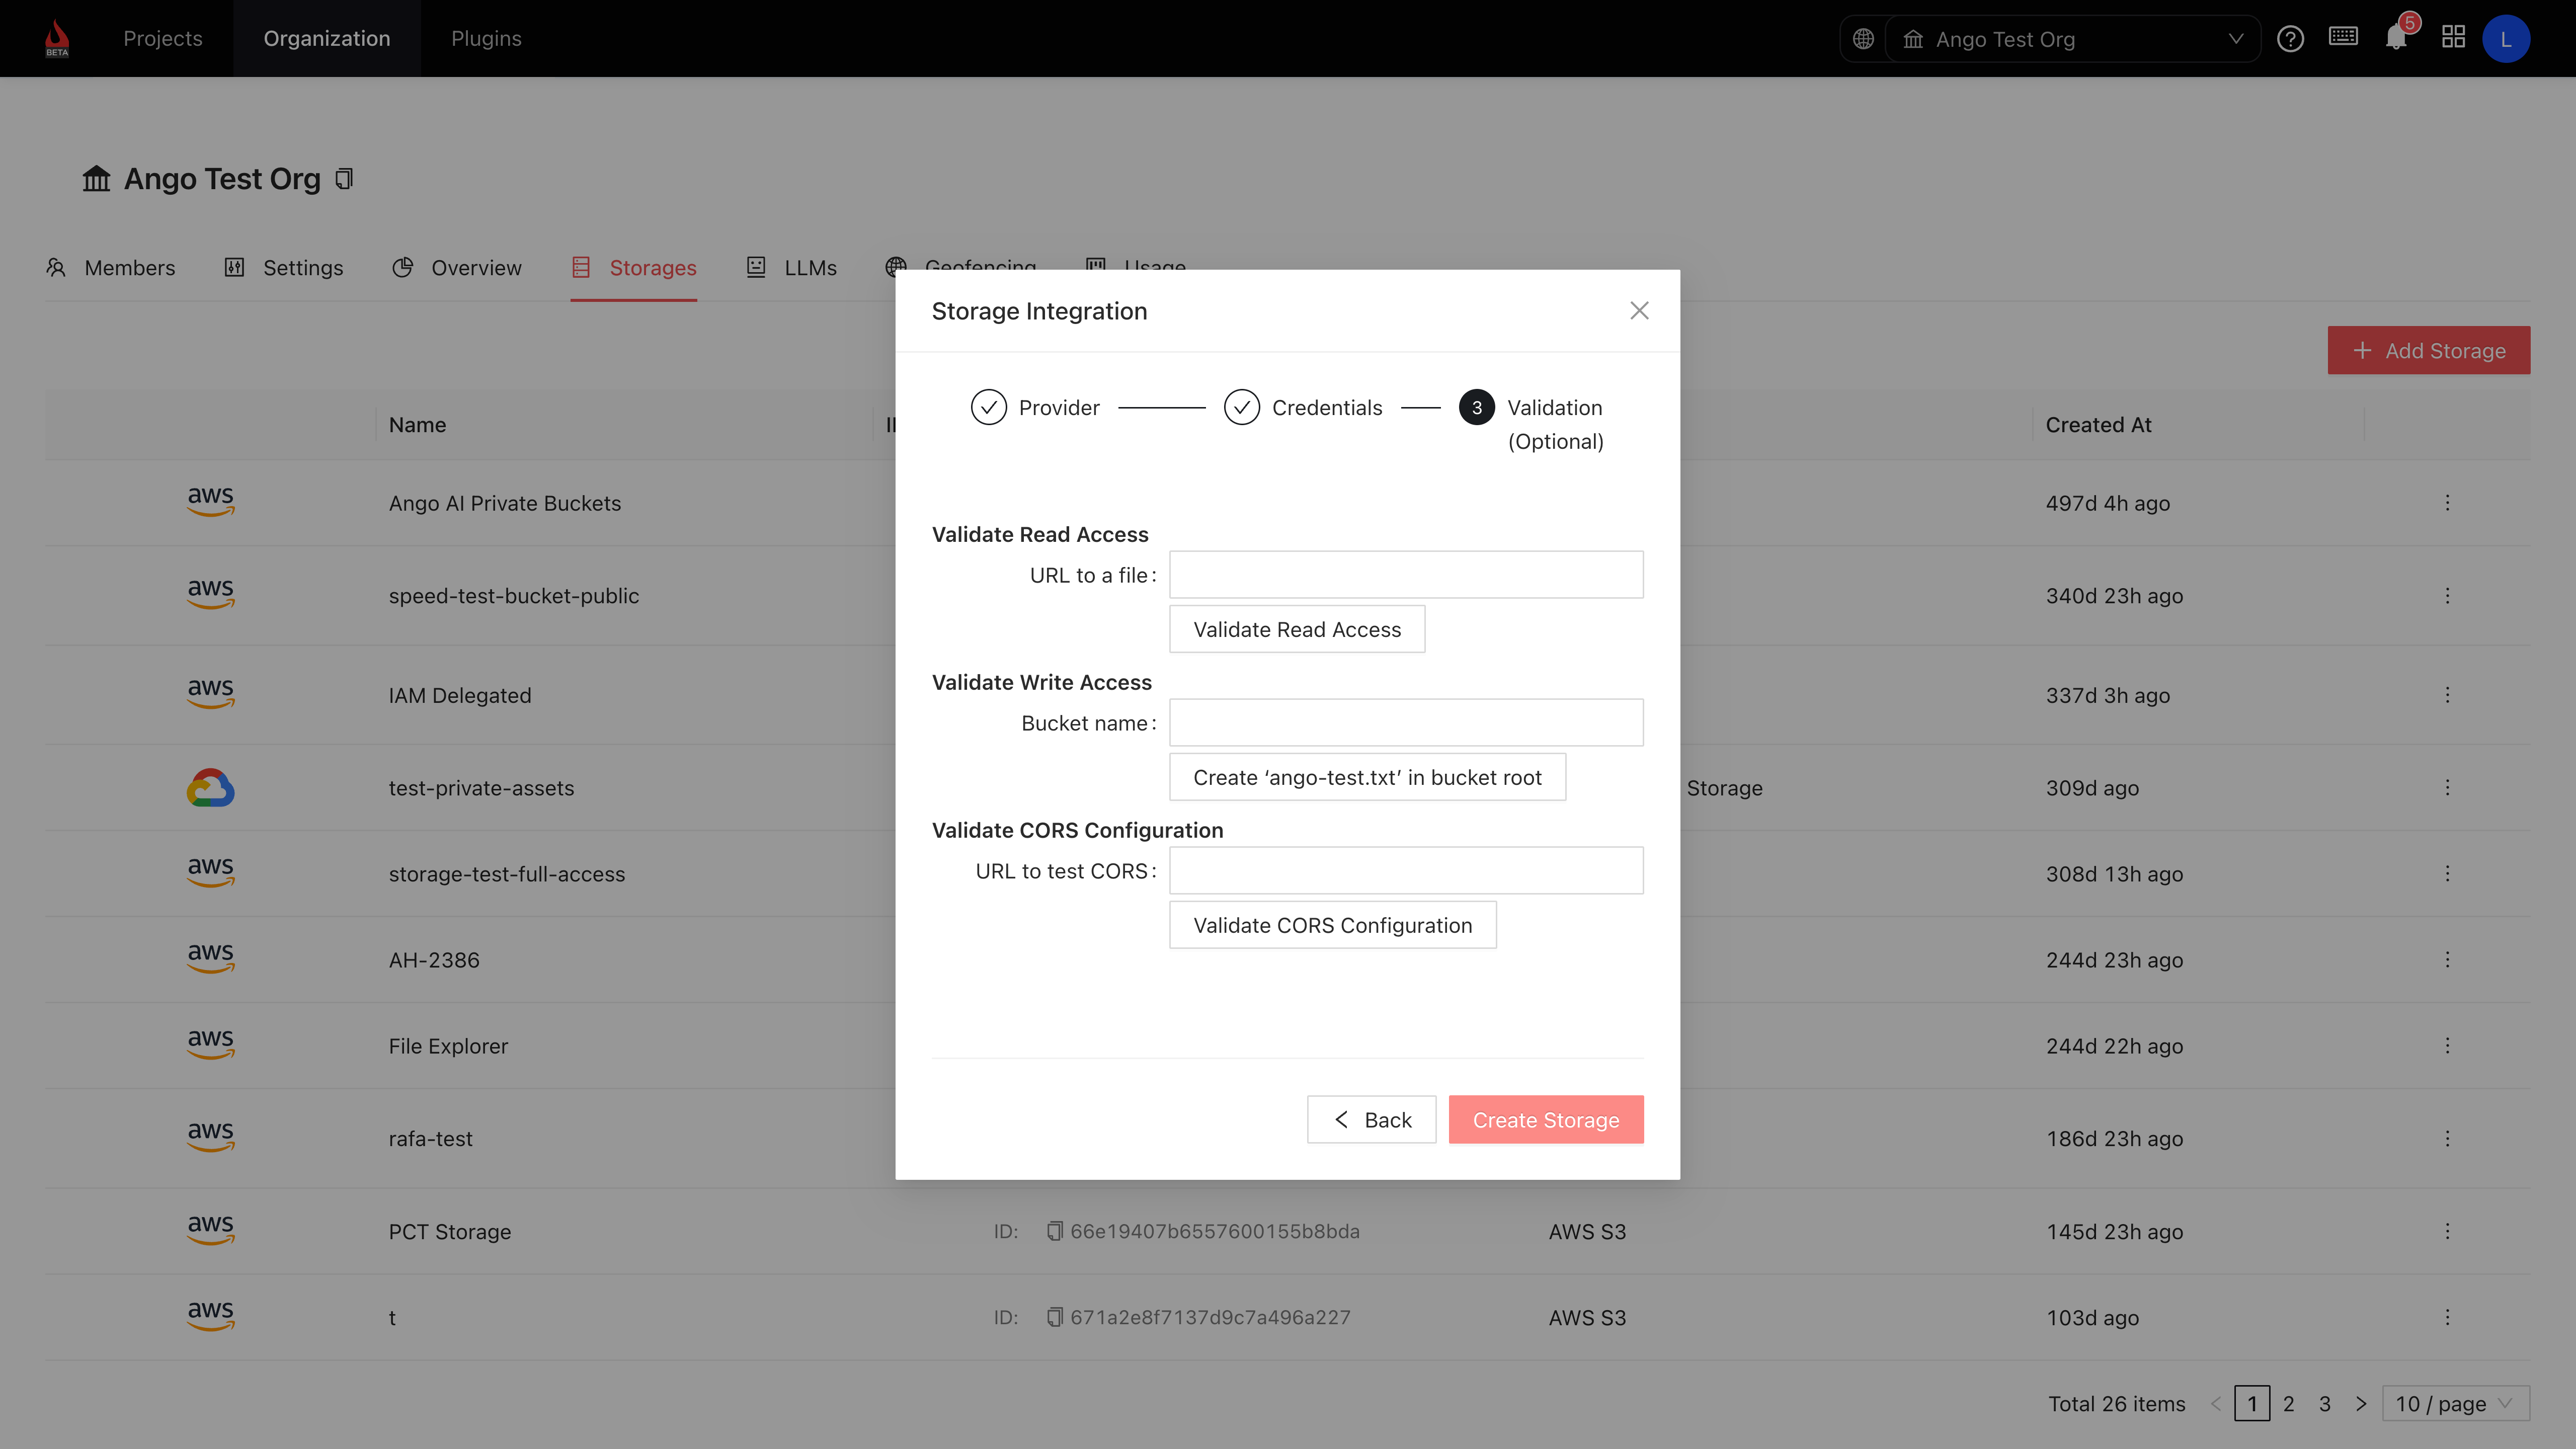Viewport: 2576px width, 1449px height.
Task: Select page 1 in pagination
Action: 2252,1404
